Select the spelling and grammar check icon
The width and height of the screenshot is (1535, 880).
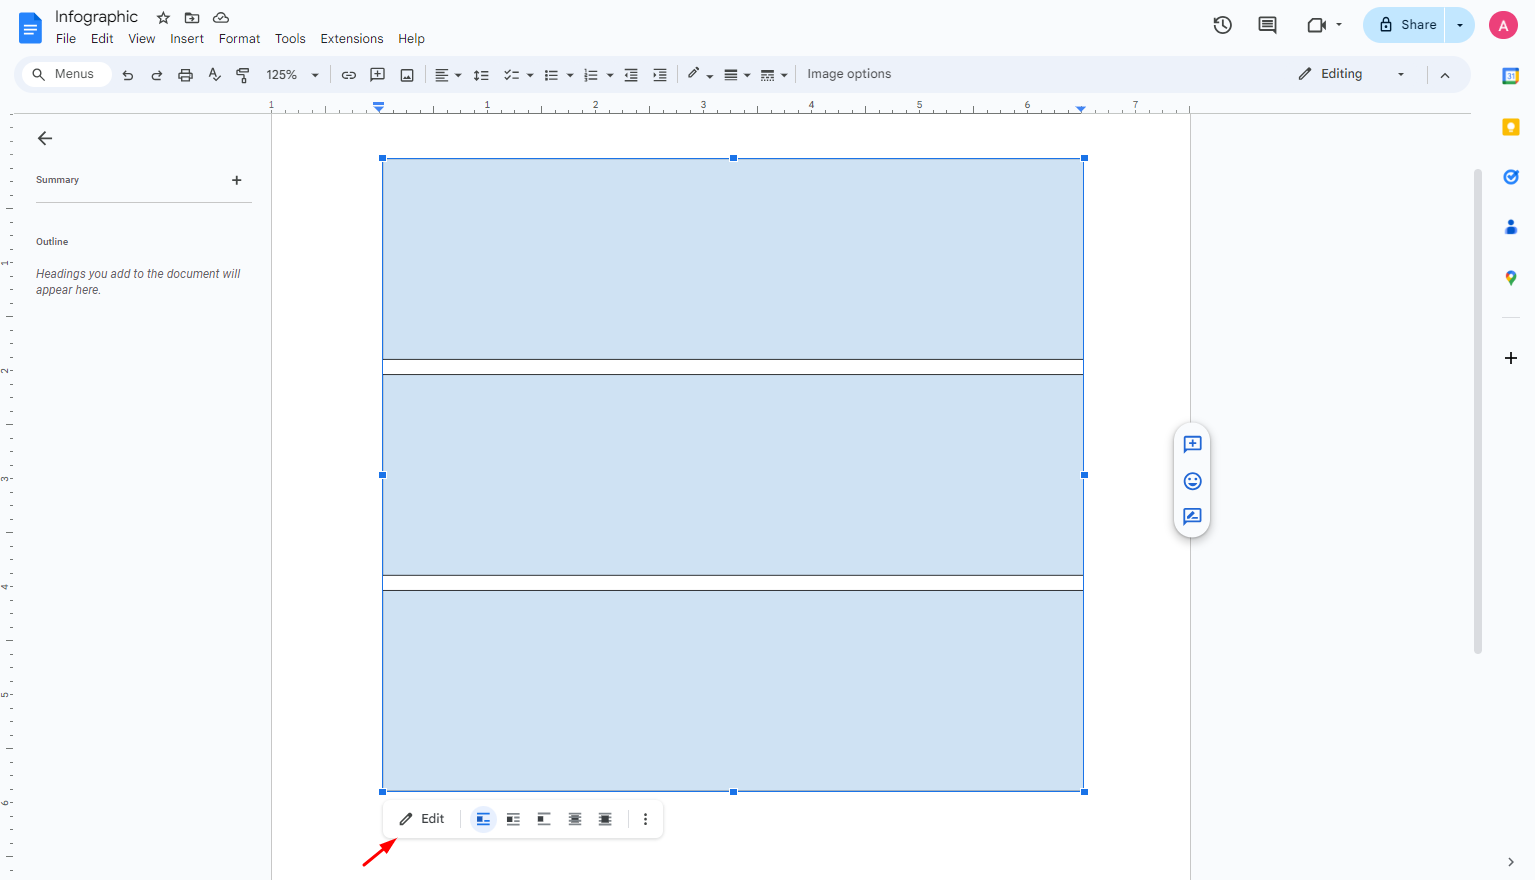click(x=214, y=74)
